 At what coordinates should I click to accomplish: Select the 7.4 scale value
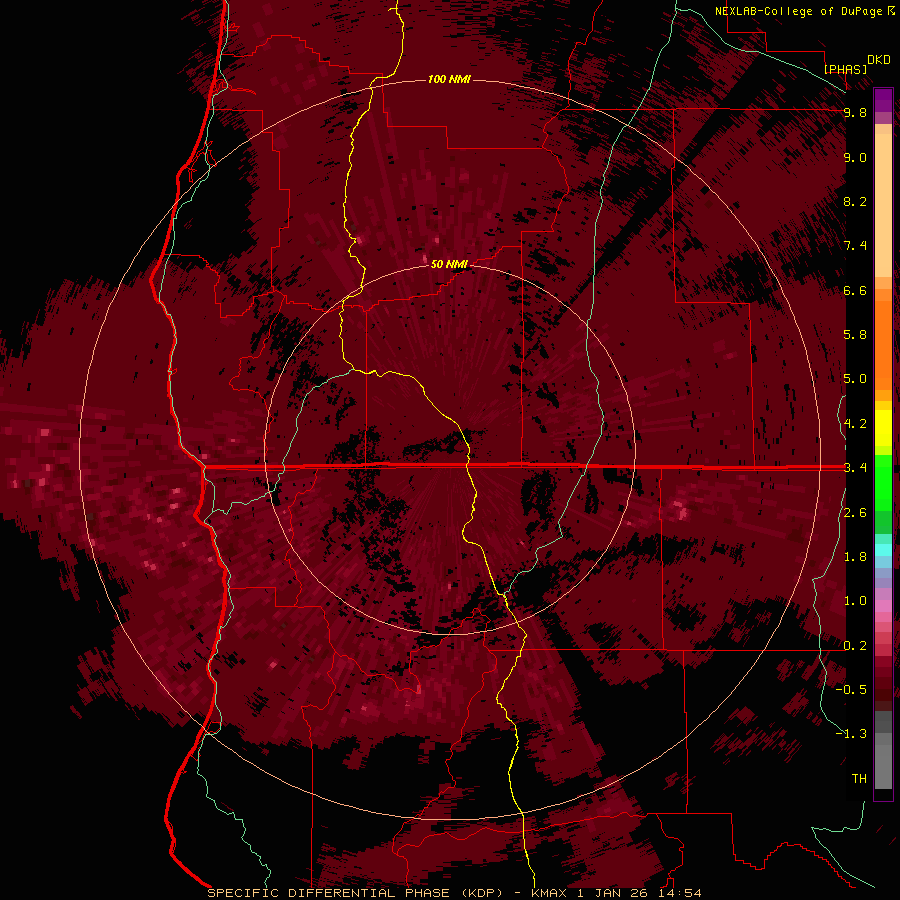(x=855, y=246)
